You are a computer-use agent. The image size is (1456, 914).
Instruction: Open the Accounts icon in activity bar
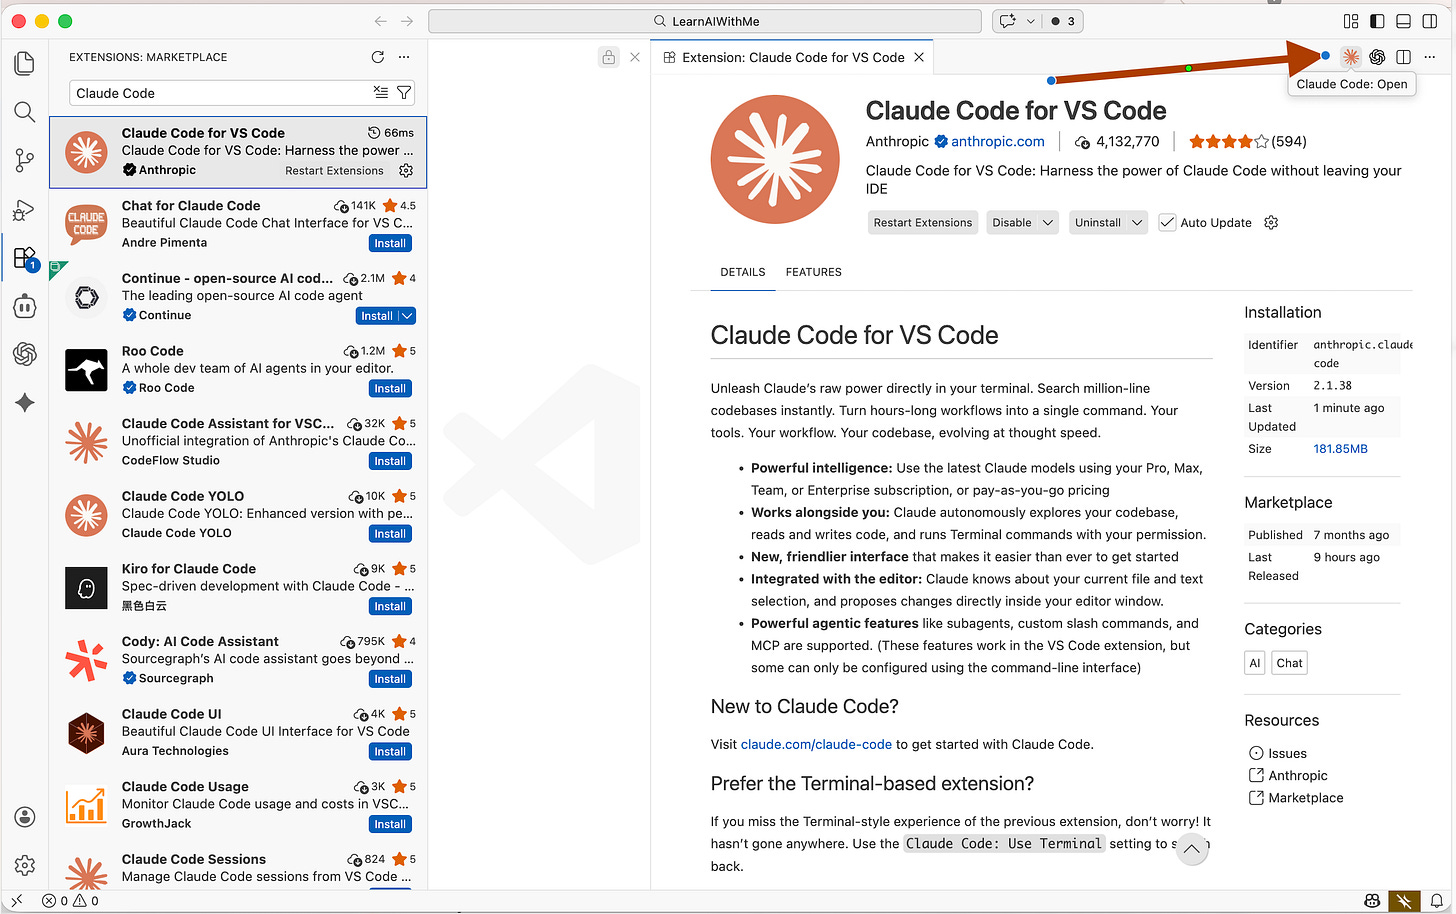pyautogui.click(x=25, y=817)
